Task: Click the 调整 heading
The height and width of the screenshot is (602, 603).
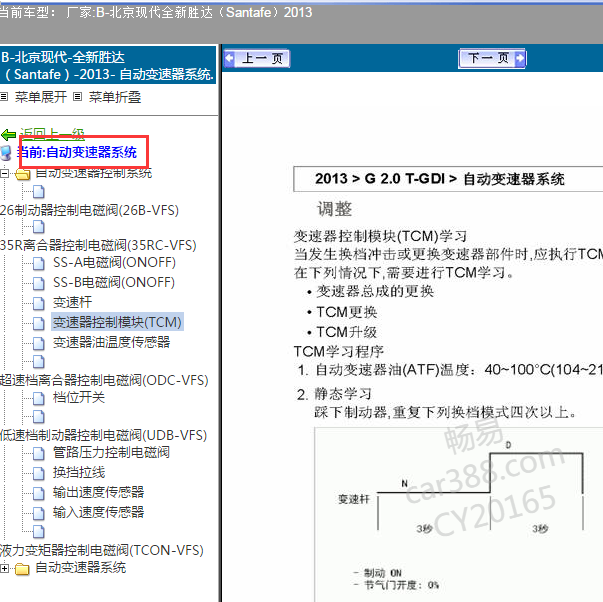Action: tap(334, 209)
